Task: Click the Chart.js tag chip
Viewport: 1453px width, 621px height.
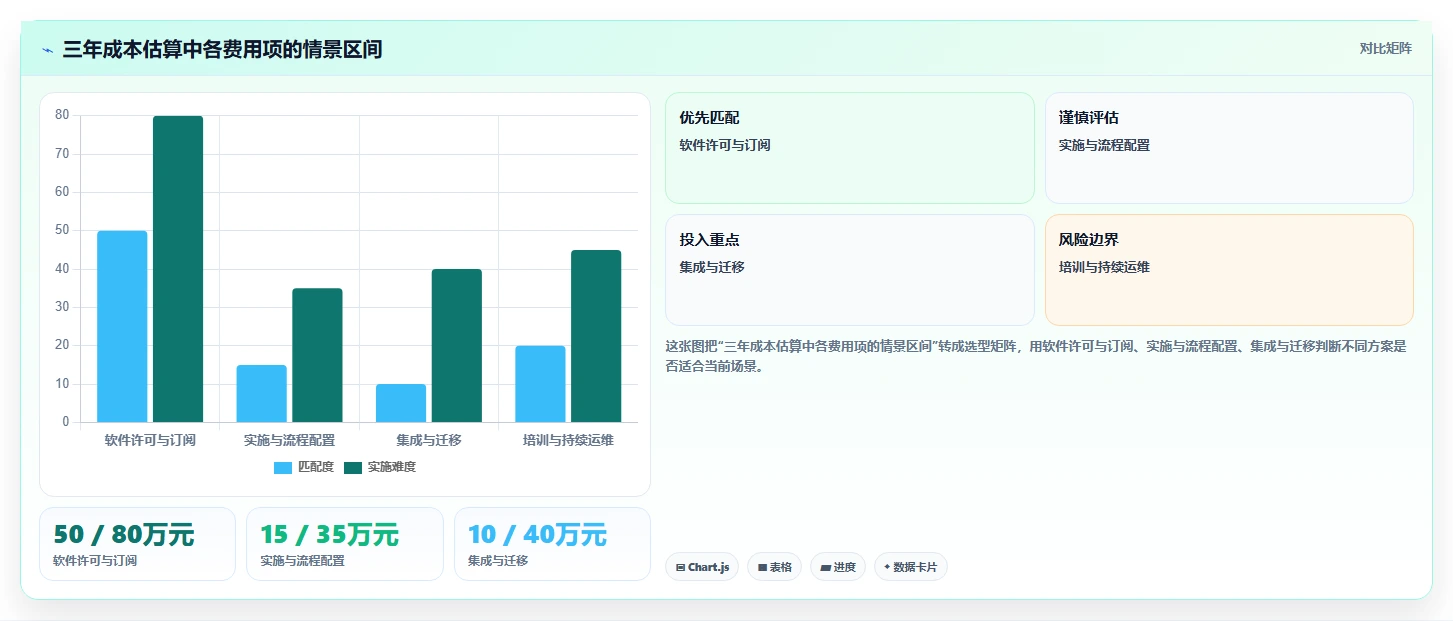Action: (x=702, y=567)
